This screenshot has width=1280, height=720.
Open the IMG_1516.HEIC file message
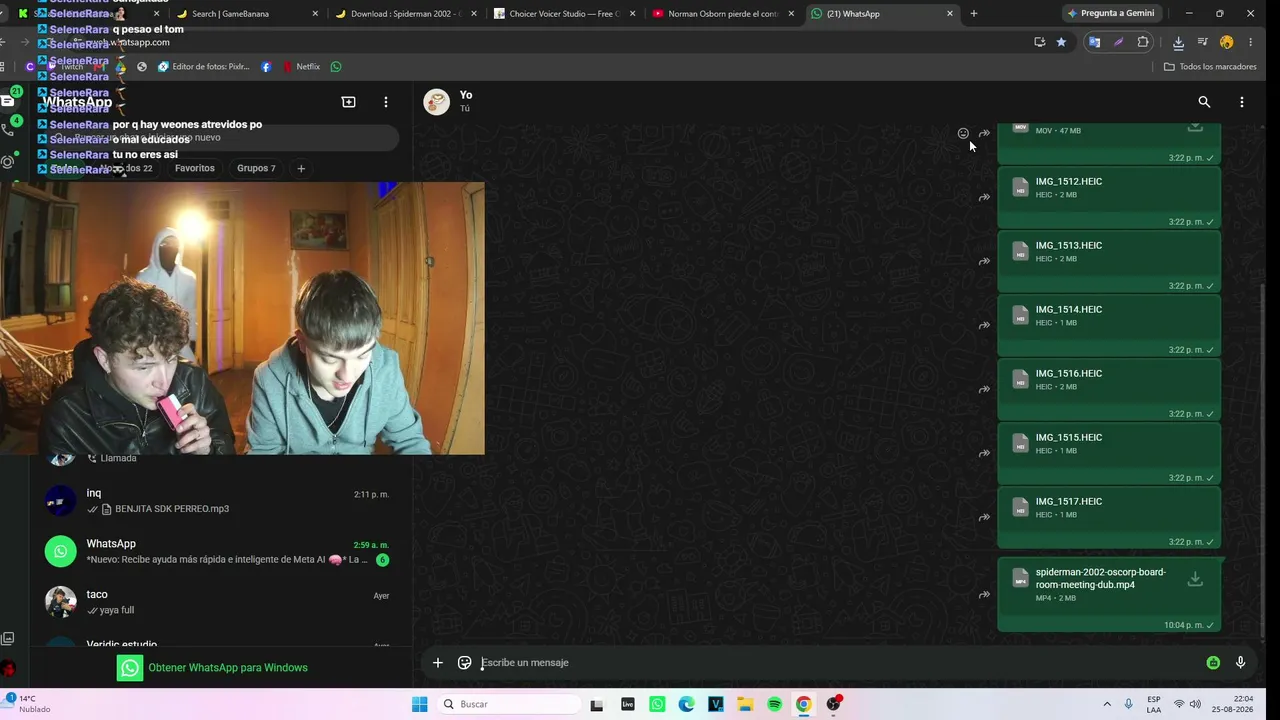pos(1109,390)
